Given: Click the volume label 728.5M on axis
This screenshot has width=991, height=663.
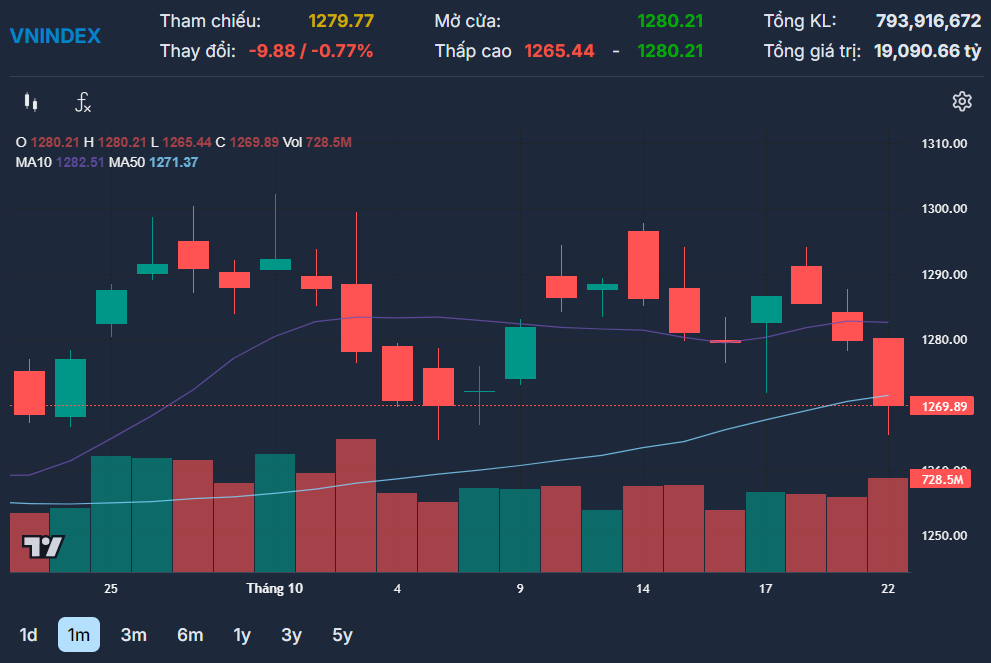Looking at the screenshot, I should [x=940, y=479].
